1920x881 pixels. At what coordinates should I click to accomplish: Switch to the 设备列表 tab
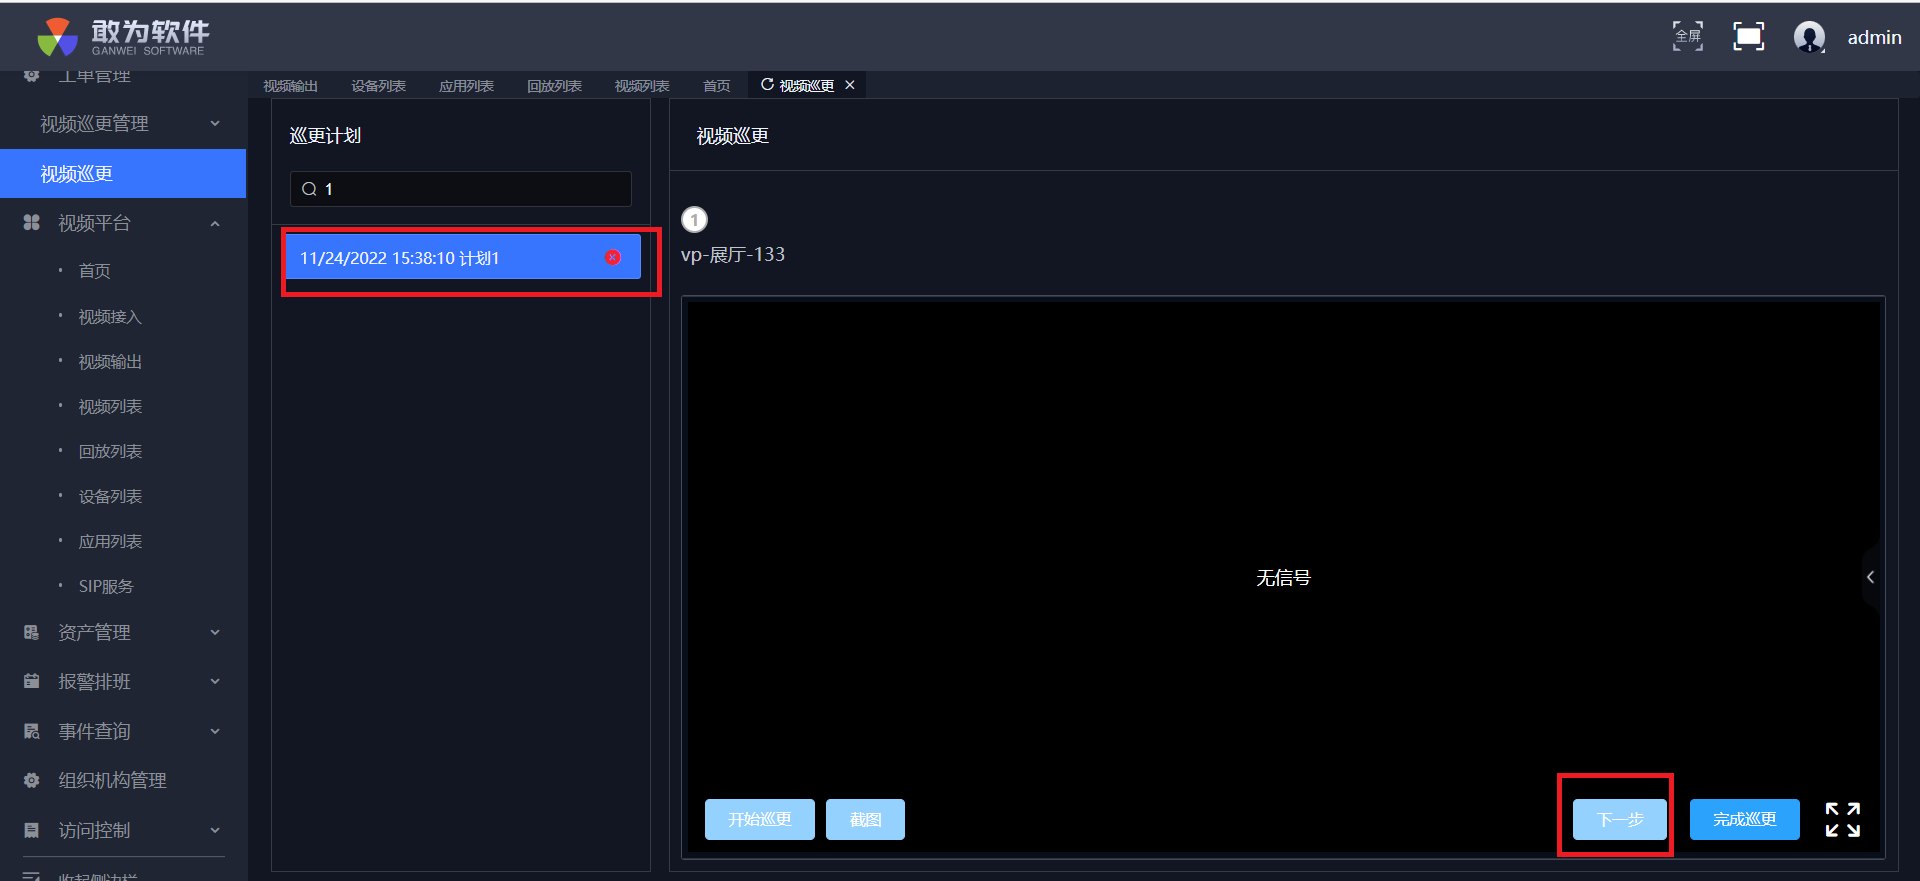[378, 86]
